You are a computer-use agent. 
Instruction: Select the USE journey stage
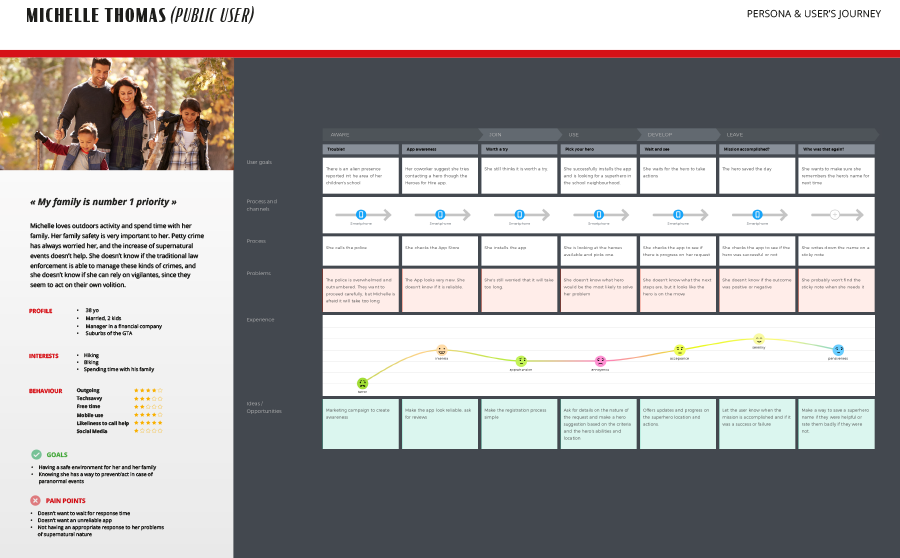tap(600, 134)
